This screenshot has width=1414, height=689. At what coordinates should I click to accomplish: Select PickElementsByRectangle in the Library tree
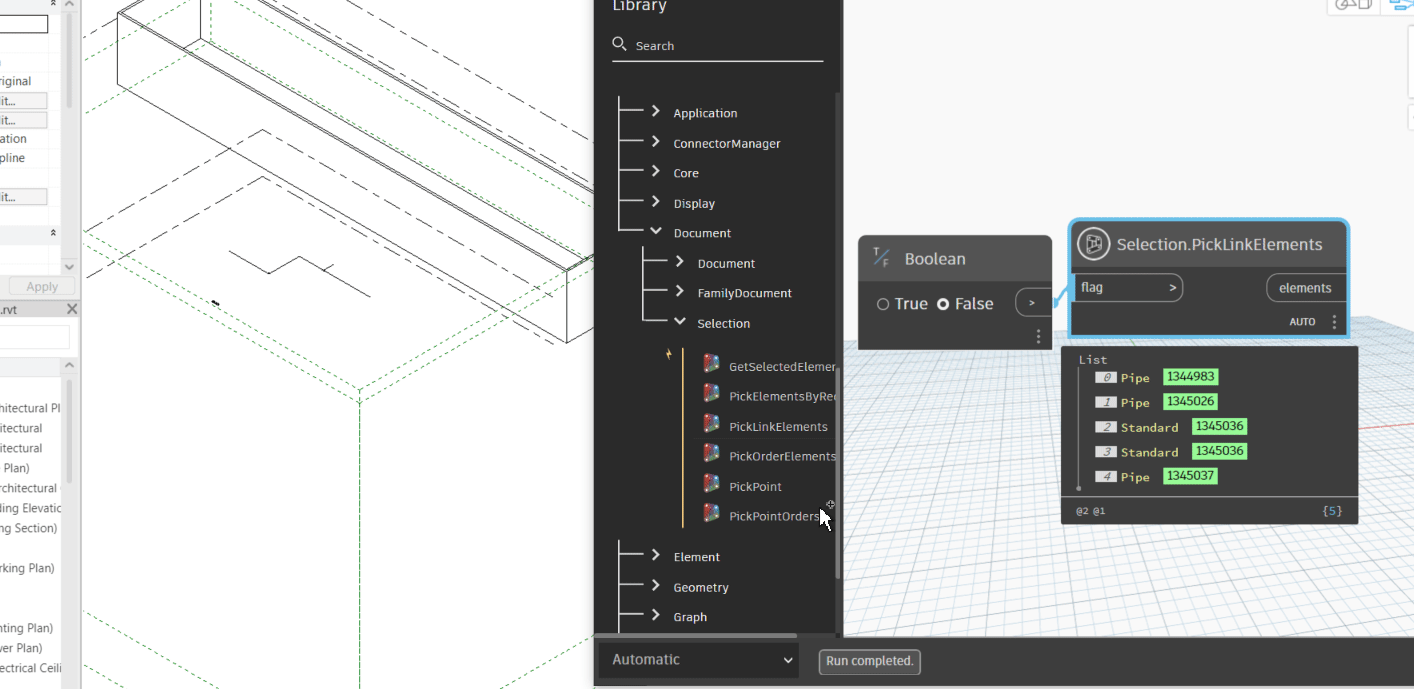782,396
